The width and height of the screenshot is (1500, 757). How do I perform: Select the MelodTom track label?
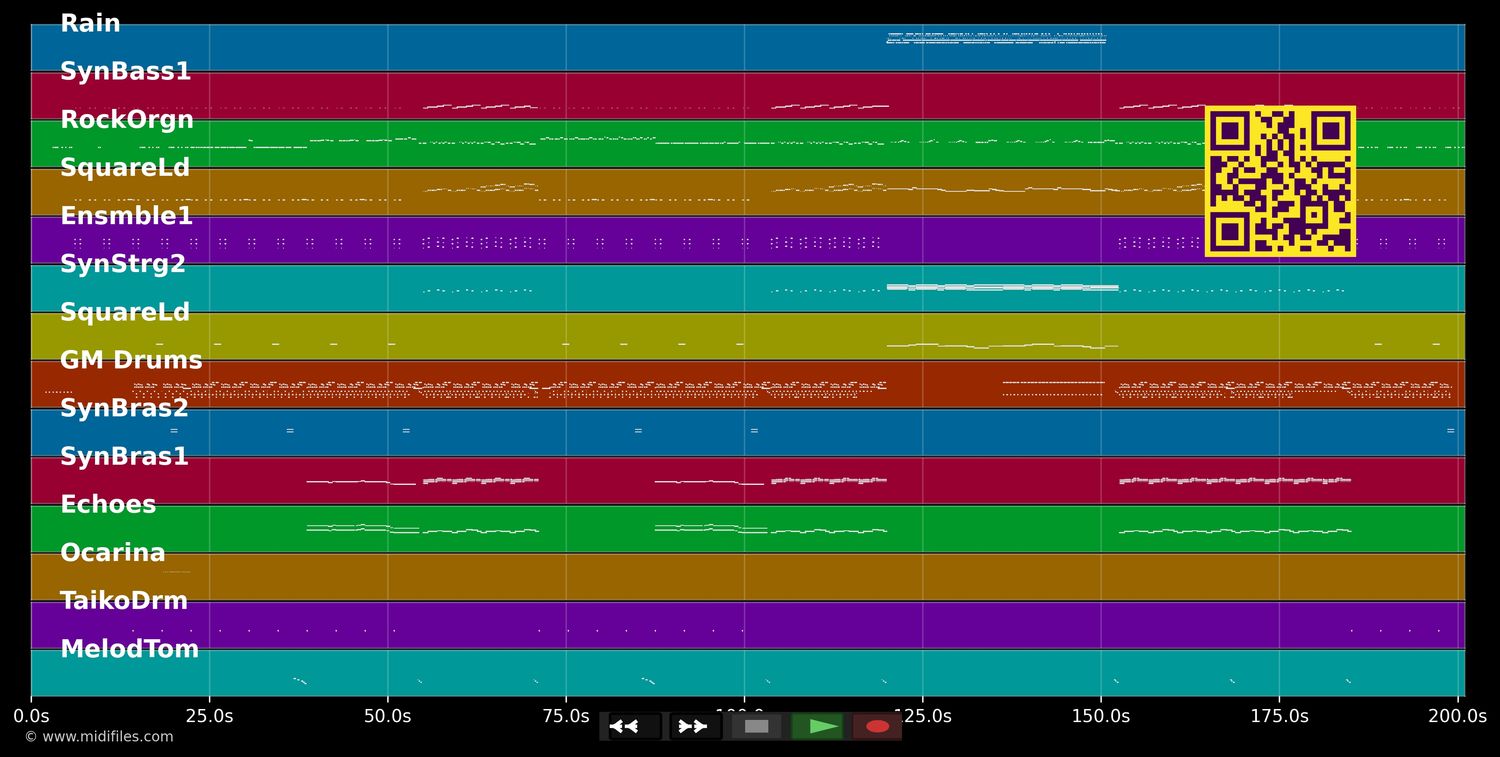pyautogui.click(x=130, y=649)
